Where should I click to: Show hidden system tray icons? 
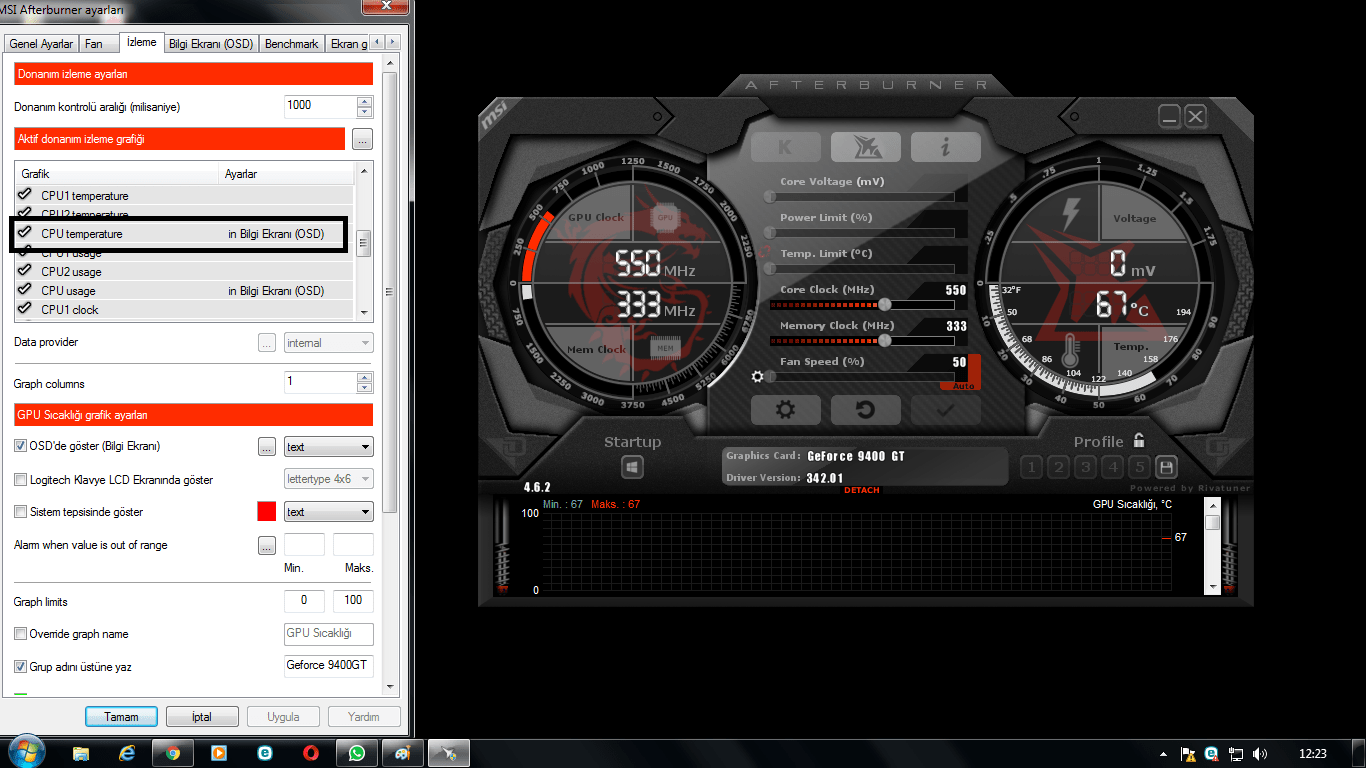click(x=1163, y=753)
